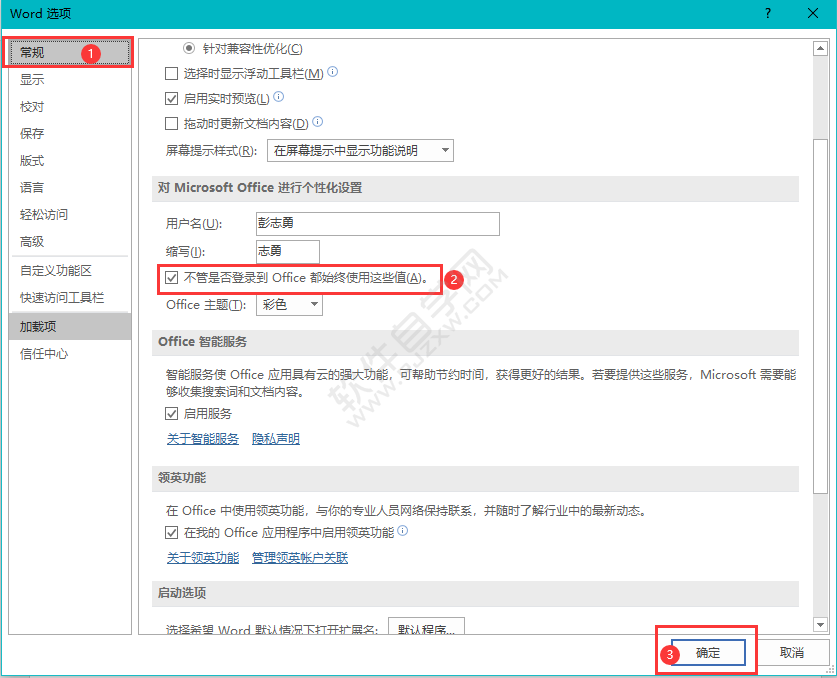Open the 信任中心 settings
This screenshot has width=837, height=678.
point(40,352)
